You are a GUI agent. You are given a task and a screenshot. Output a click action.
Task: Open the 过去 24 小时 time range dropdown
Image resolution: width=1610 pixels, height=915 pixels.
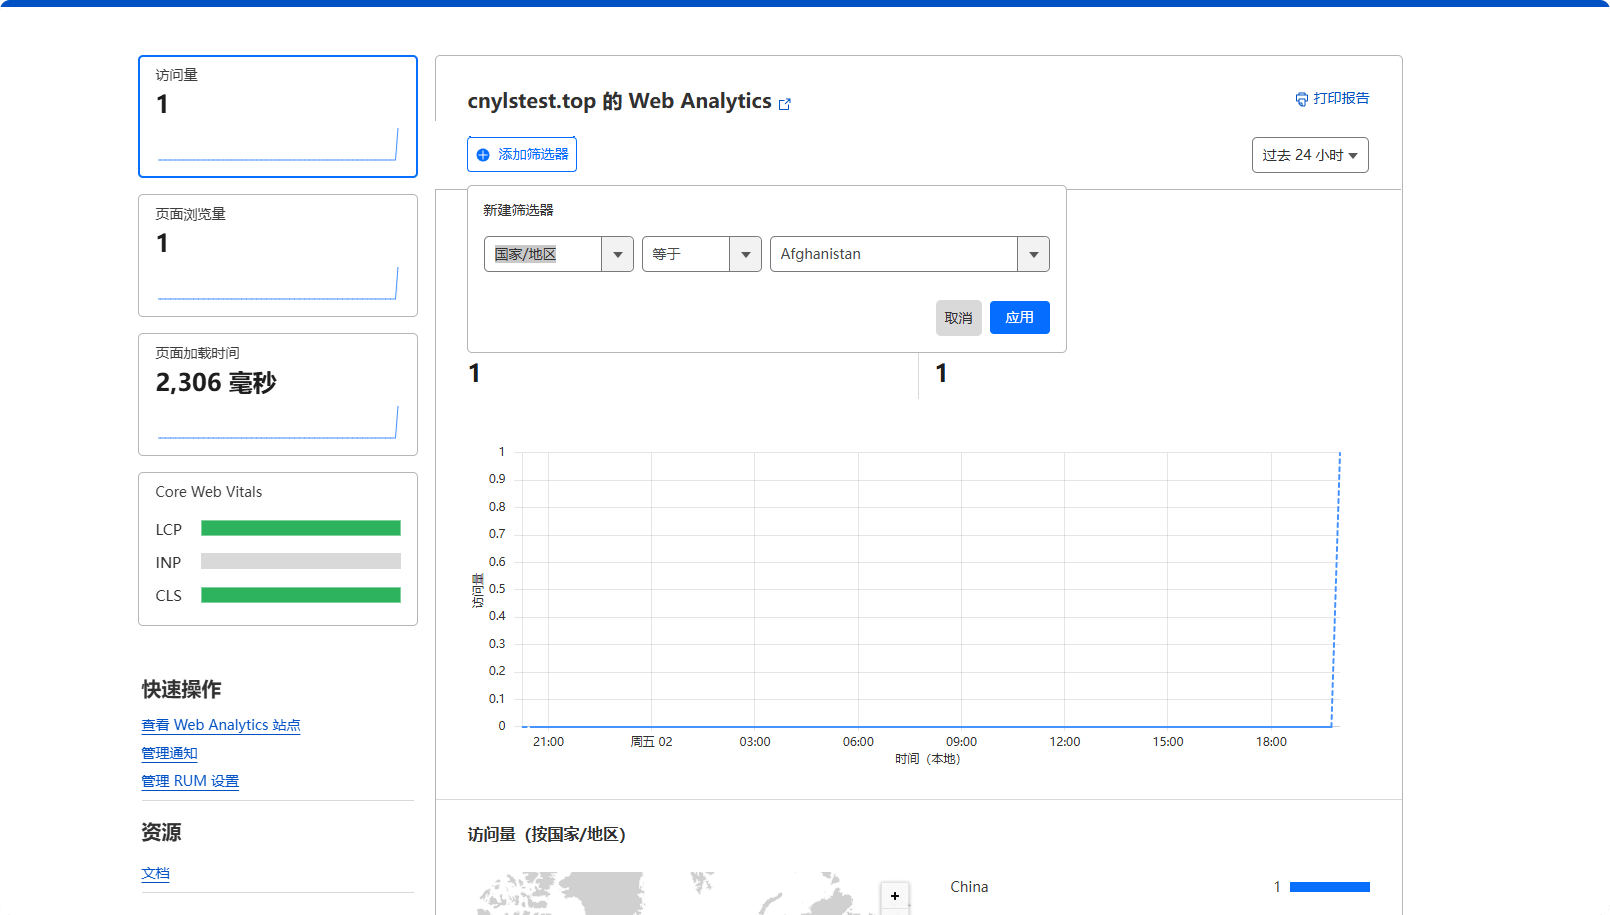click(x=1309, y=155)
